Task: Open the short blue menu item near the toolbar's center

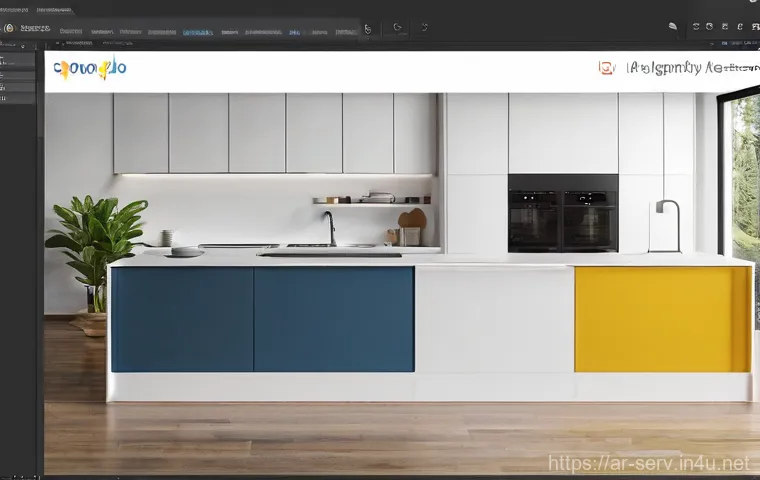Action: tap(295, 31)
